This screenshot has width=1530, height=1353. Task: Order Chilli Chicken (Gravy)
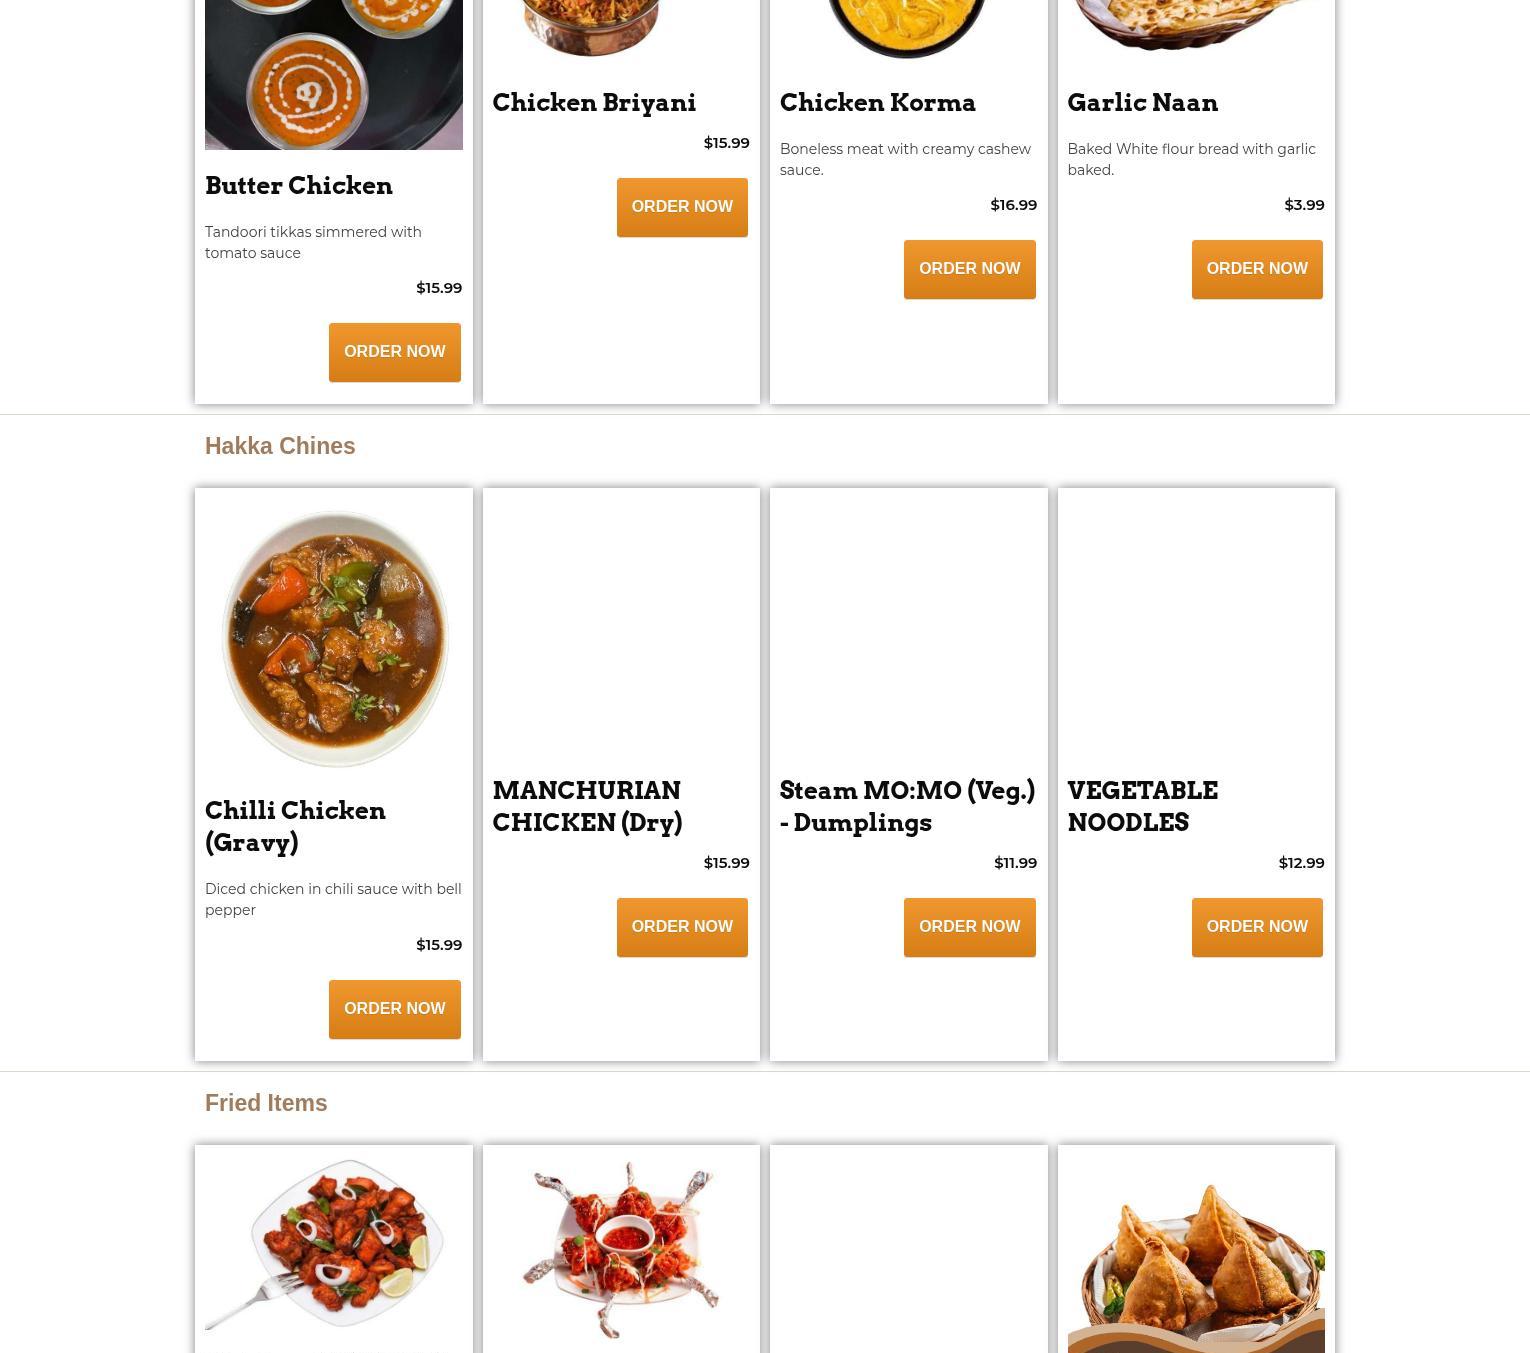394,1009
